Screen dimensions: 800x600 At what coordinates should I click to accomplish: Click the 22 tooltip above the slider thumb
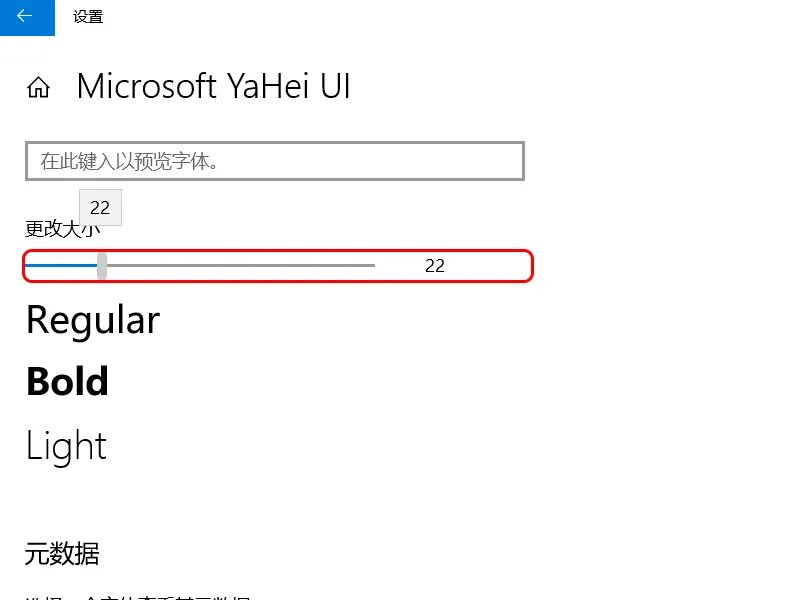click(x=100, y=208)
